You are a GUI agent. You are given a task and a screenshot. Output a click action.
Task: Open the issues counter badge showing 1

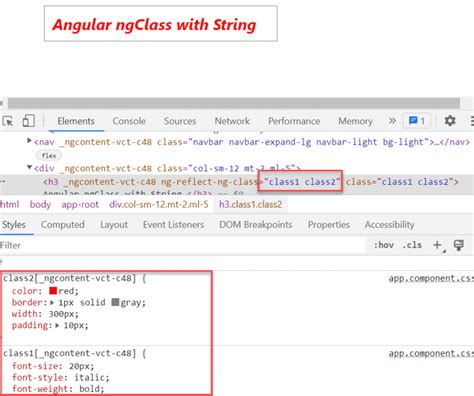(417, 121)
